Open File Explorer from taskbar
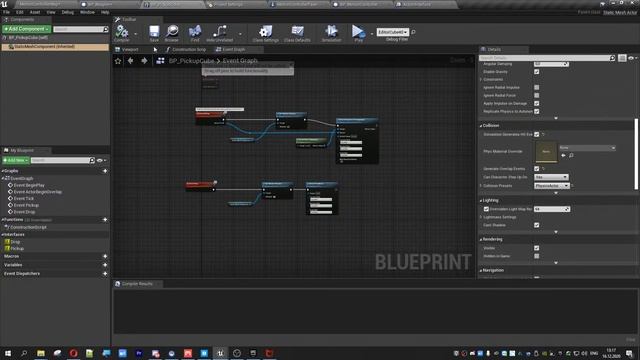This screenshot has width=640, height=360. [x=41, y=353]
